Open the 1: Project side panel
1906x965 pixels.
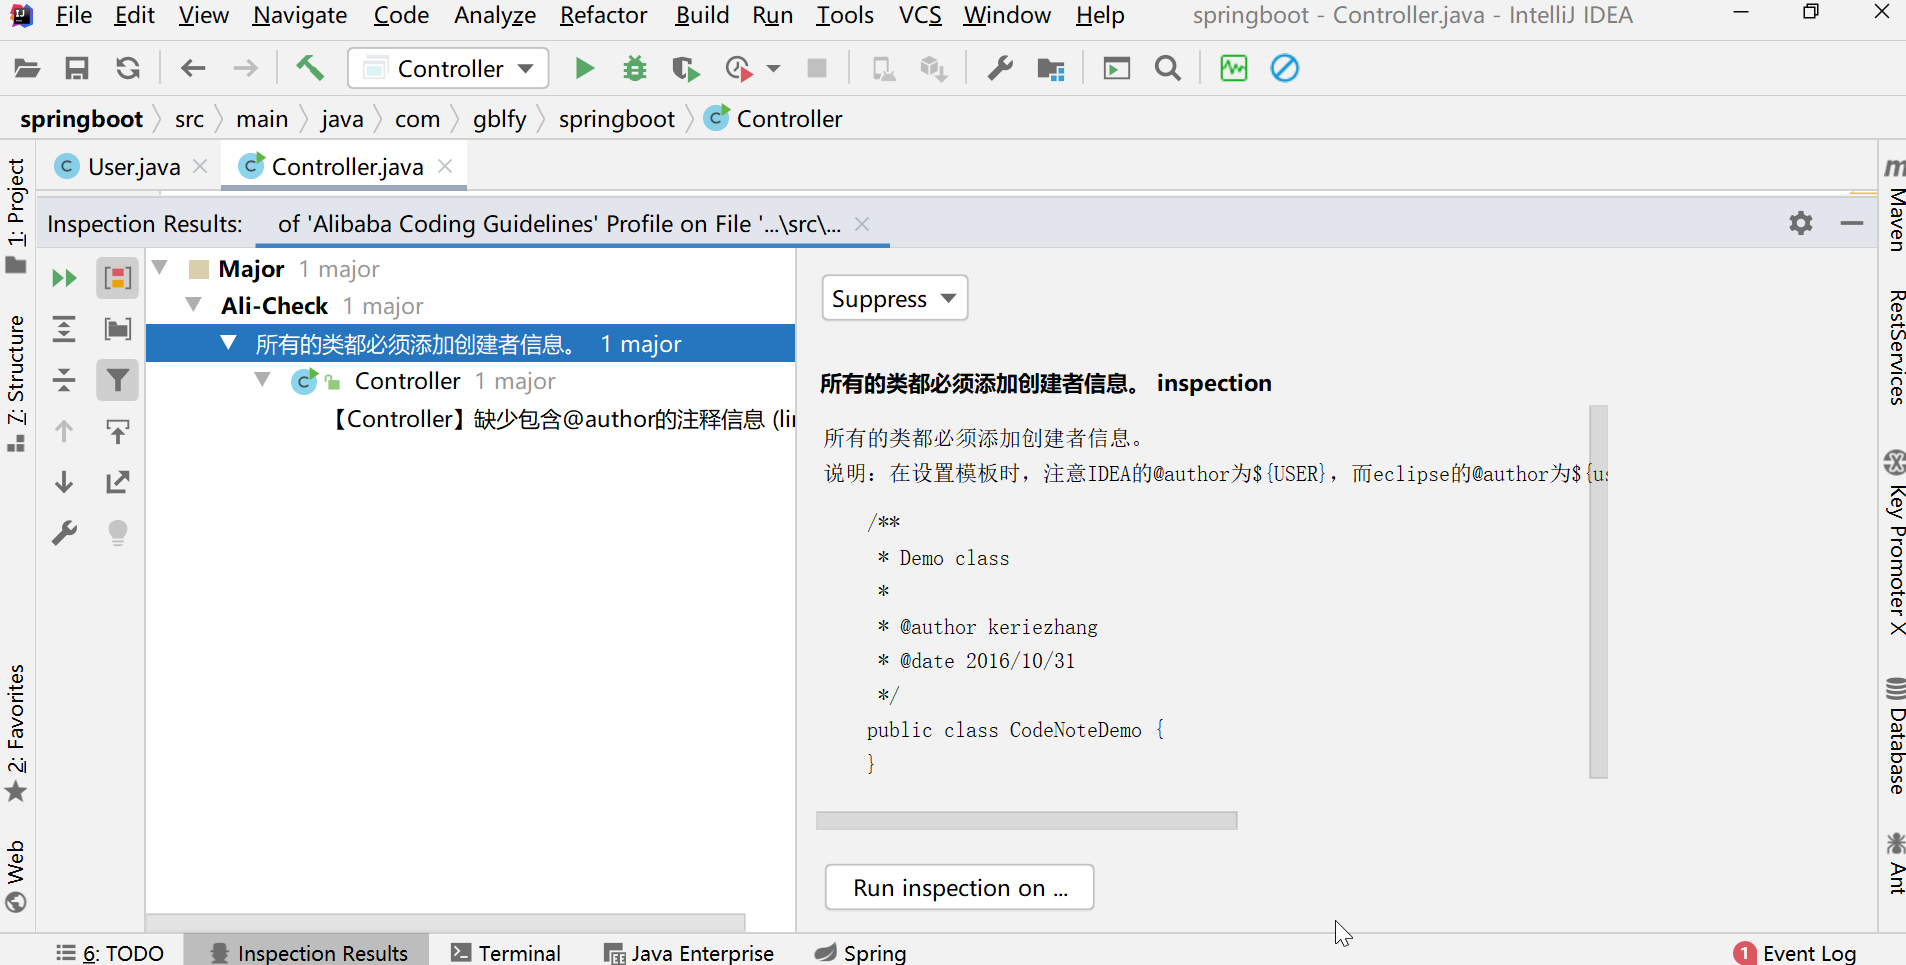click(x=16, y=214)
